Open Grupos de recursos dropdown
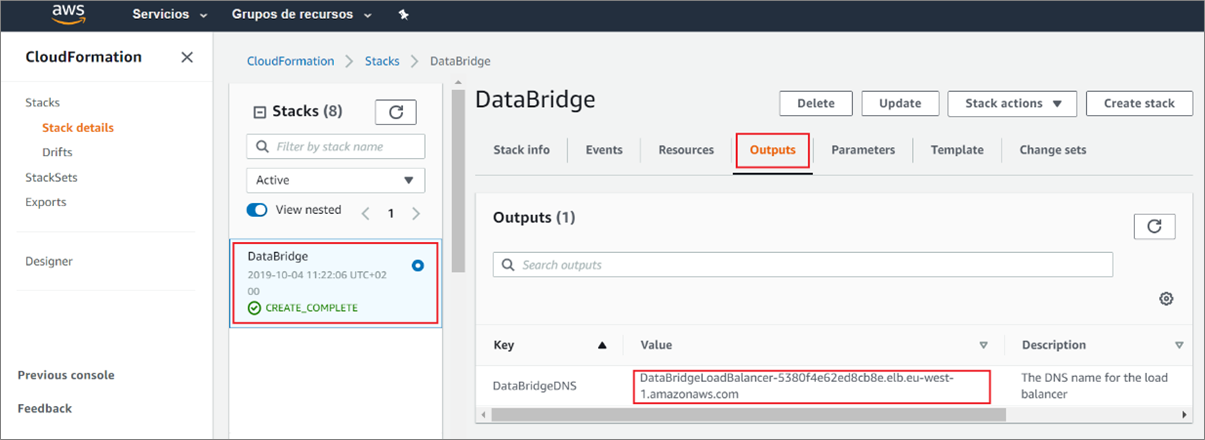 (x=302, y=15)
